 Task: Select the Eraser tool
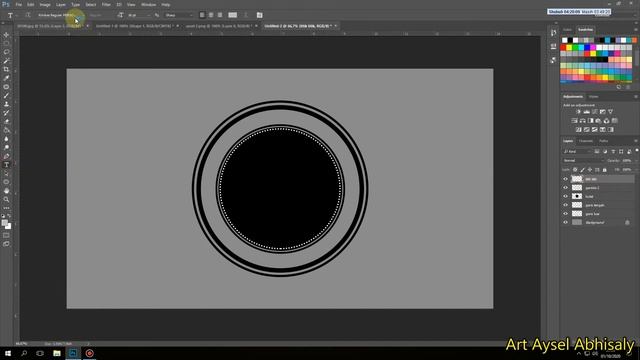point(6,121)
